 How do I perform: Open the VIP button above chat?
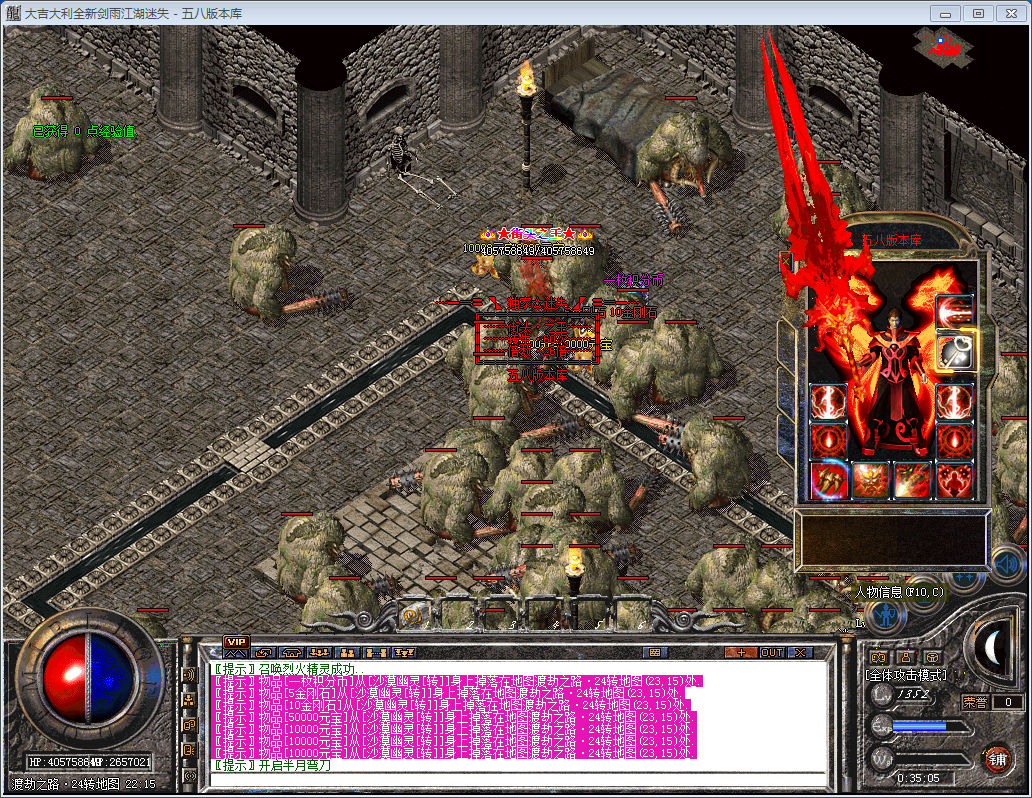pos(236,642)
